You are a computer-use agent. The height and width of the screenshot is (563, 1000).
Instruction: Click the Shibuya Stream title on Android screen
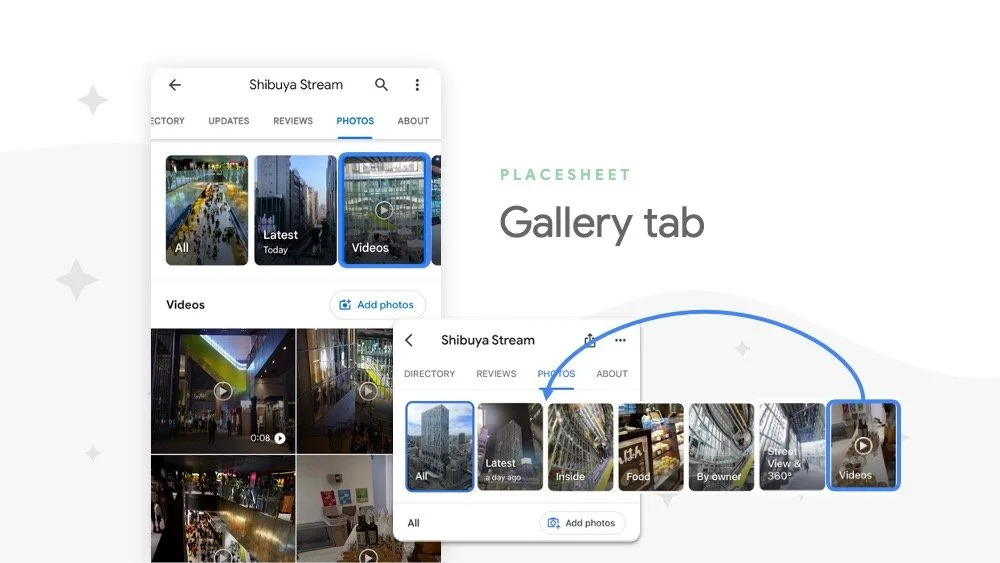(x=296, y=85)
